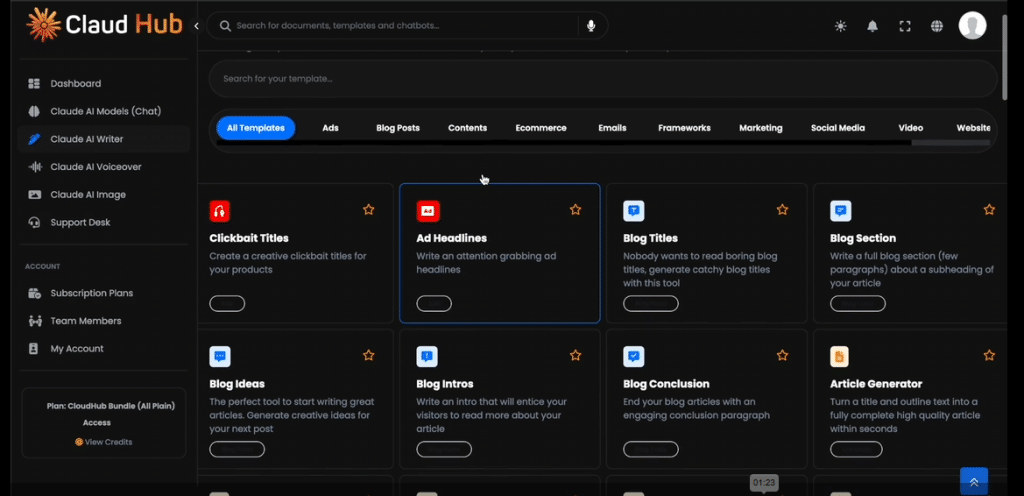This screenshot has width=1024, height=496.
Task: Favorite the Clickbait Titles template star
Action: tap(368, 210)
